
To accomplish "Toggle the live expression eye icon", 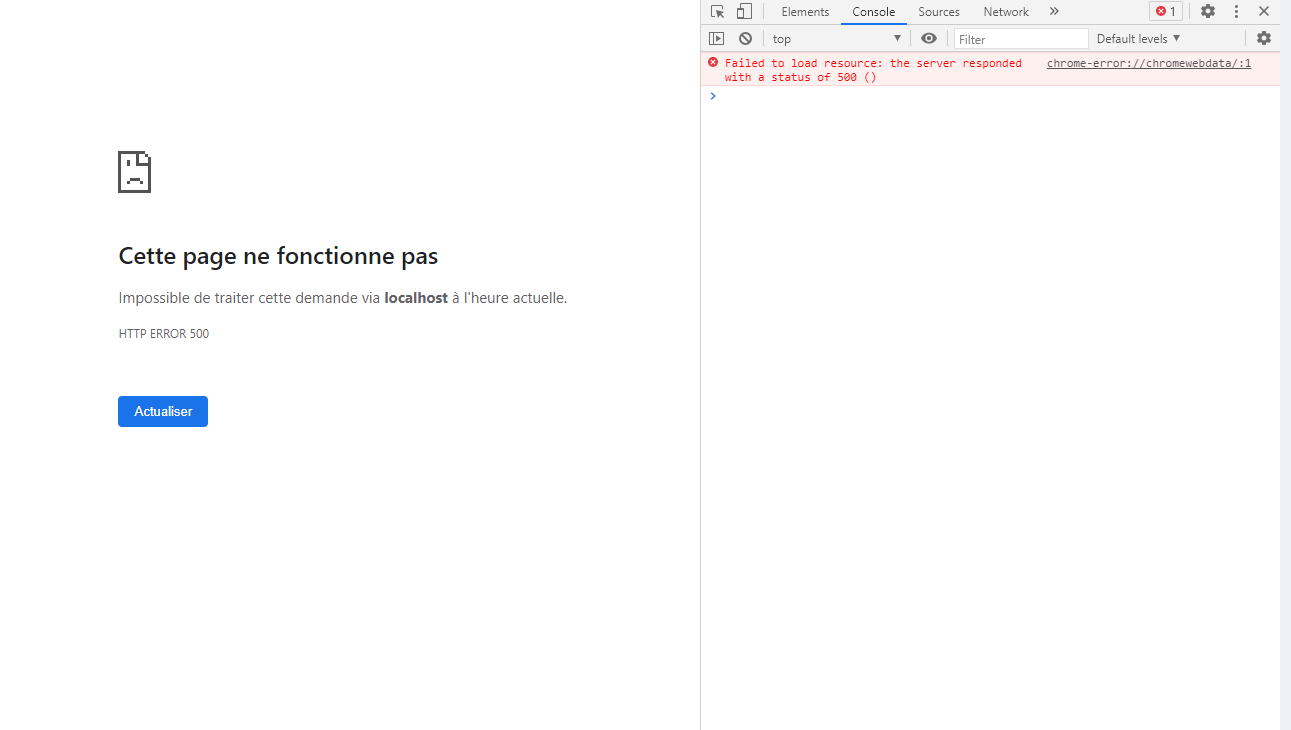I will pos(929,38).
